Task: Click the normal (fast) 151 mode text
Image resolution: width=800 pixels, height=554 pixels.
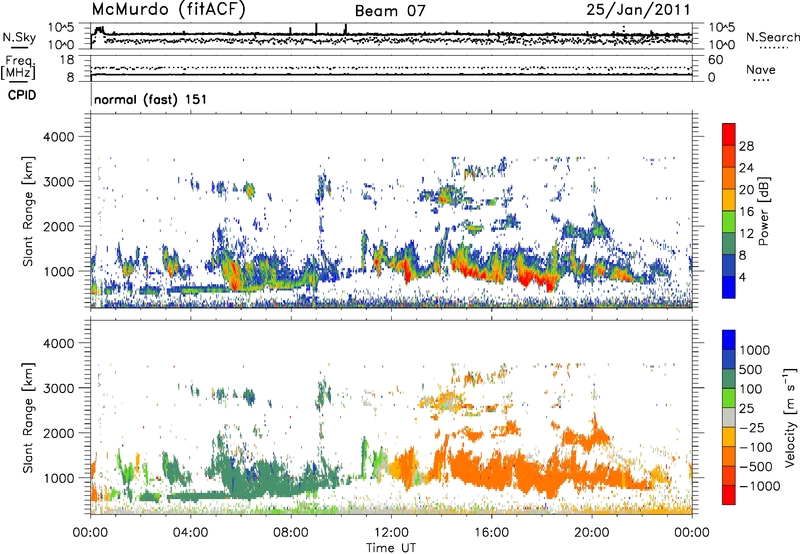Action: (151, 99)
